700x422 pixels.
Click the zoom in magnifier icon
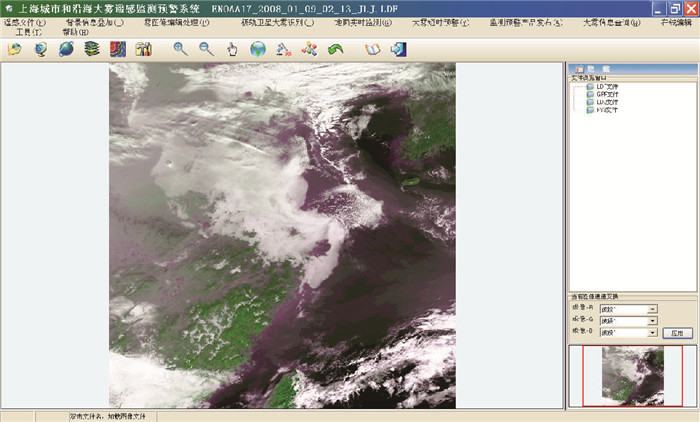tap(180, 48)
